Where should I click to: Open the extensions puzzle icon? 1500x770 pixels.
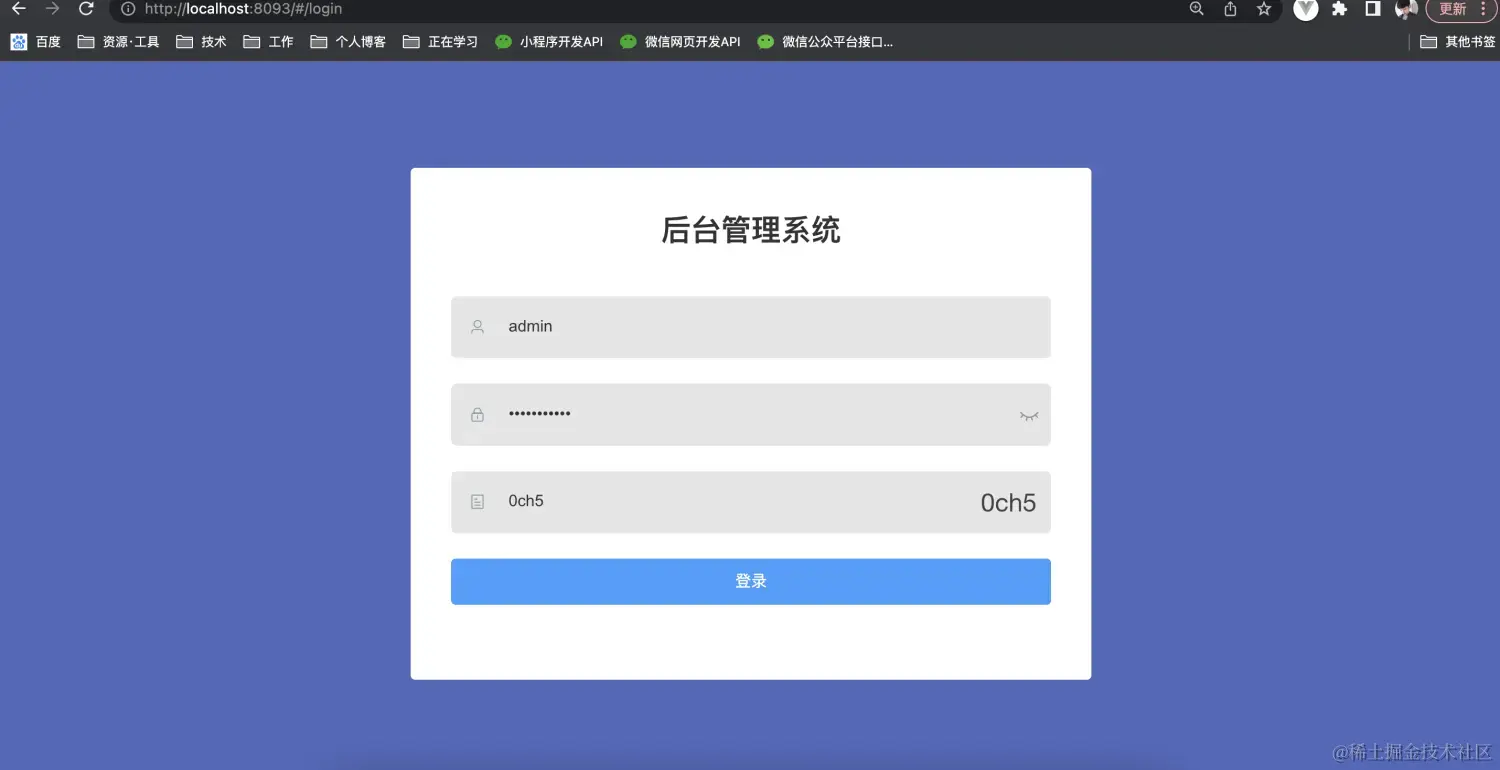click(1340, 9)
